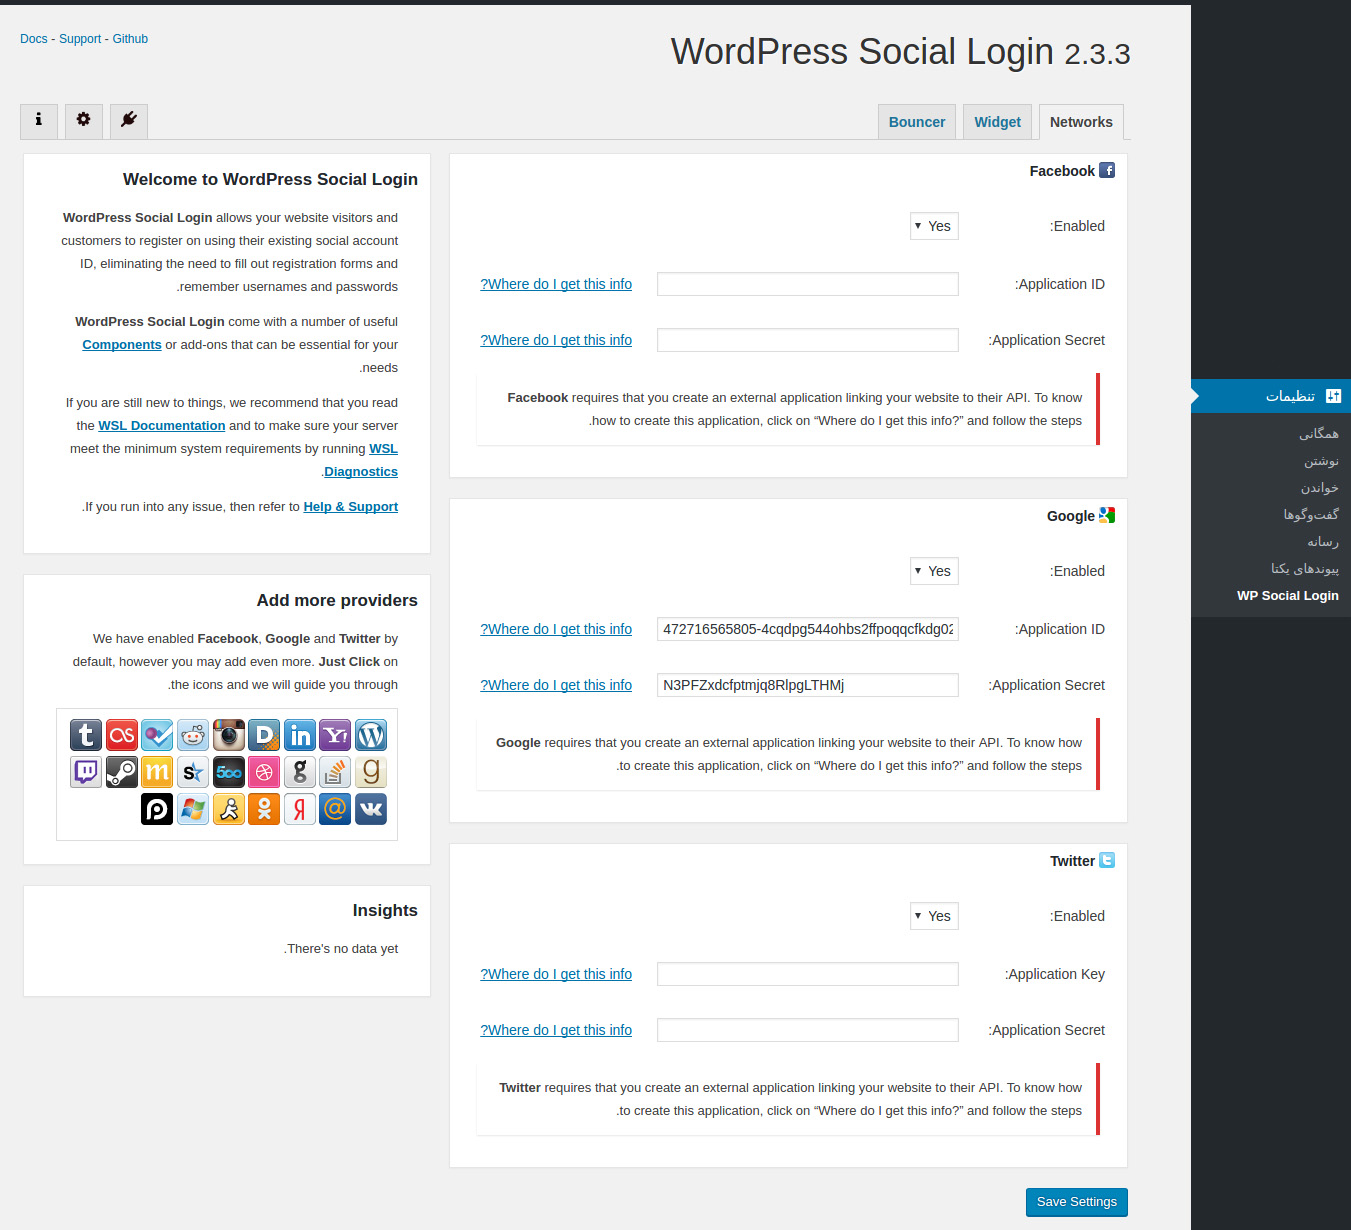Focus Twitter Application Key field
Screen dimensions: 1351x1230
(808, 974)
